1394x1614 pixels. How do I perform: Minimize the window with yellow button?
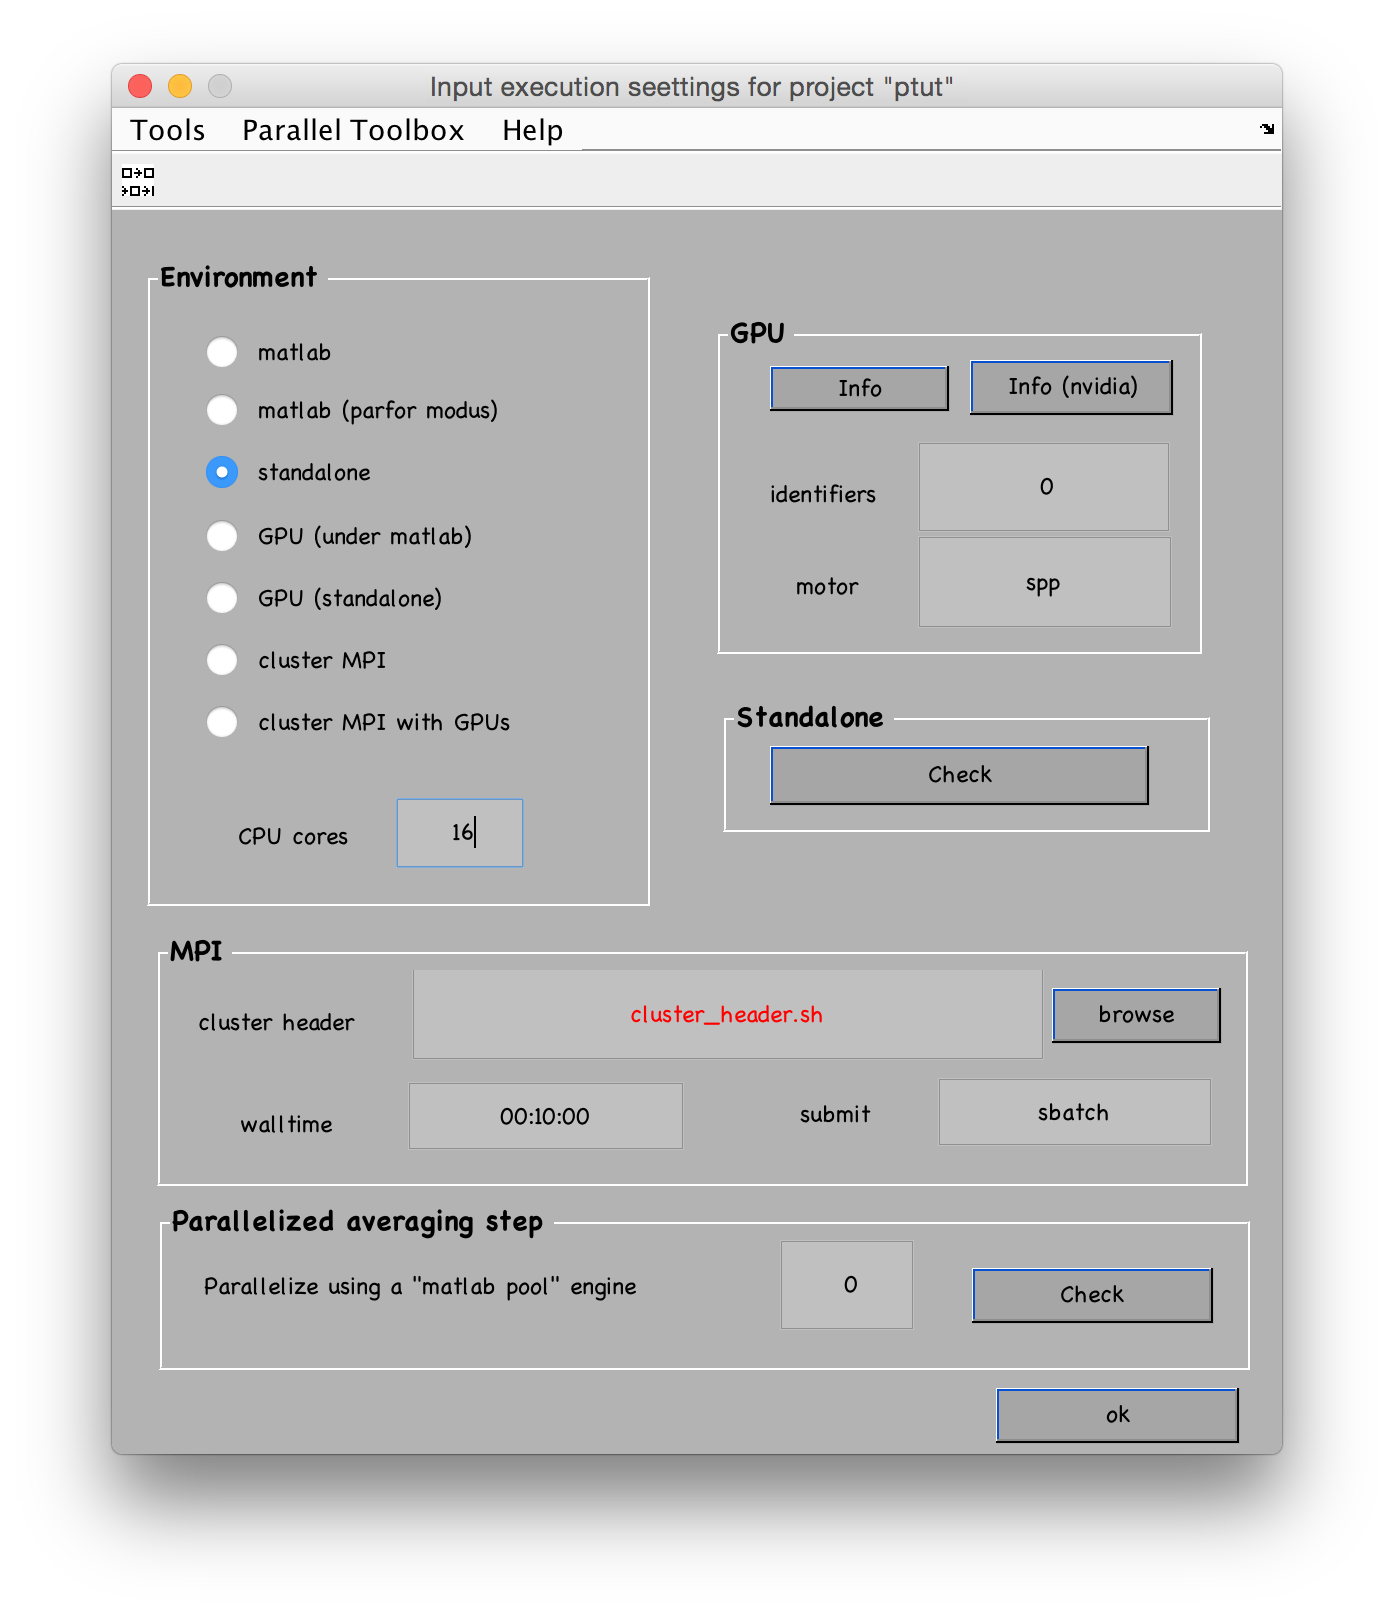(x=180, y=86)
